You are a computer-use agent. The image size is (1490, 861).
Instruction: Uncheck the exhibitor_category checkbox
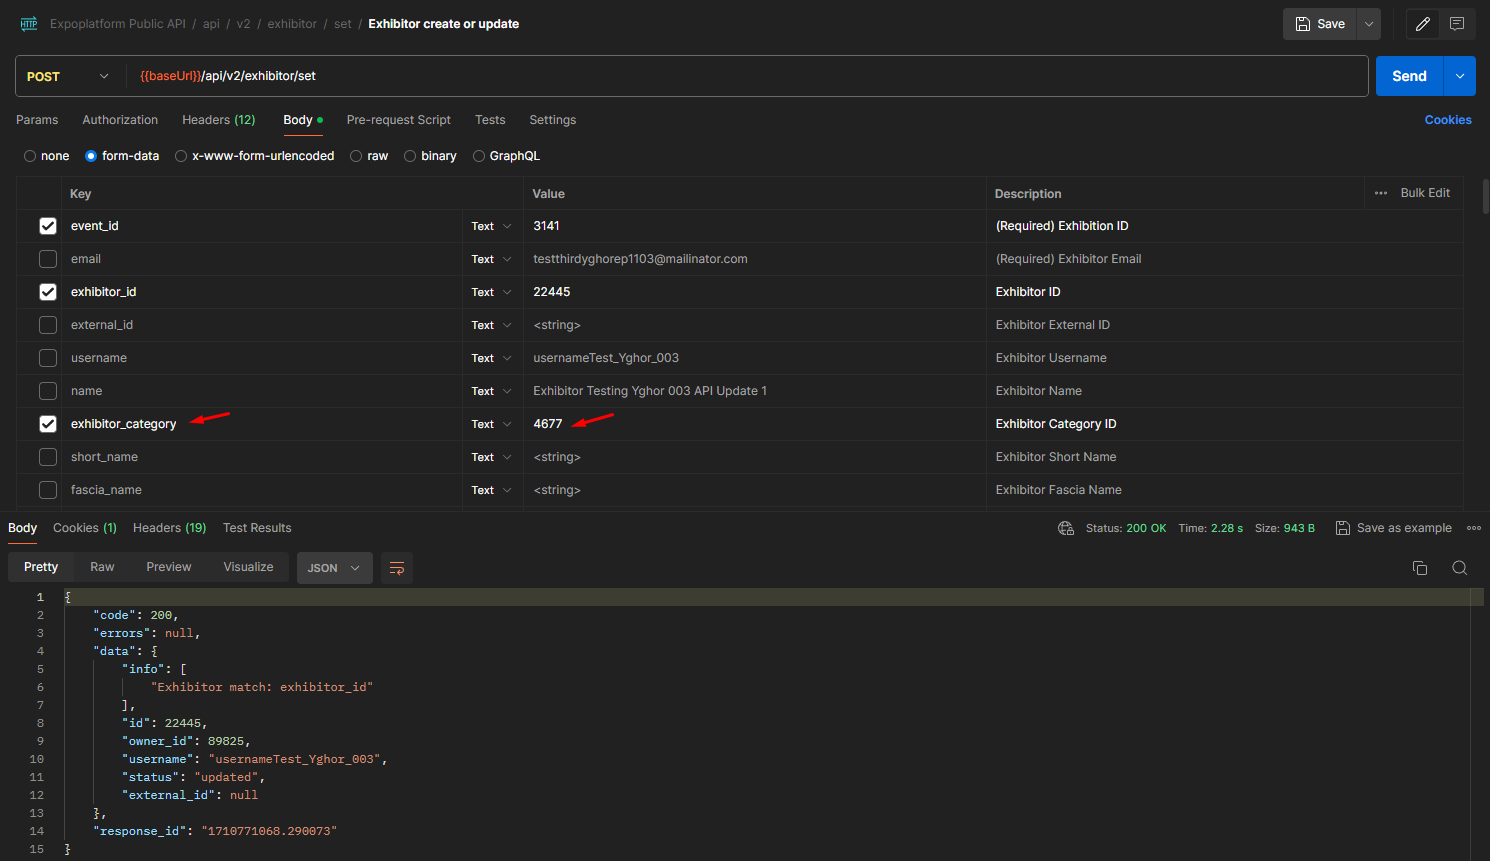tap(48, 424)
